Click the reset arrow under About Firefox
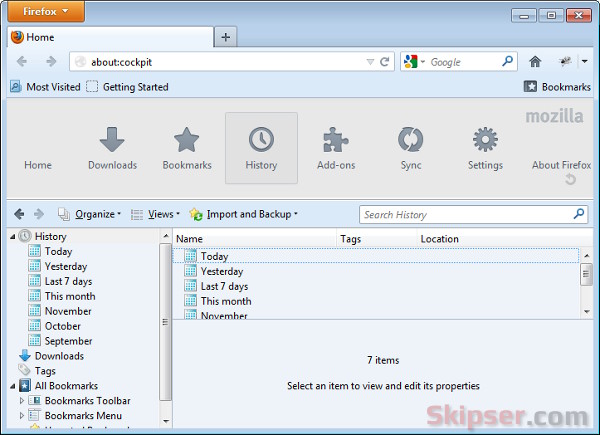 coord(570,179)
